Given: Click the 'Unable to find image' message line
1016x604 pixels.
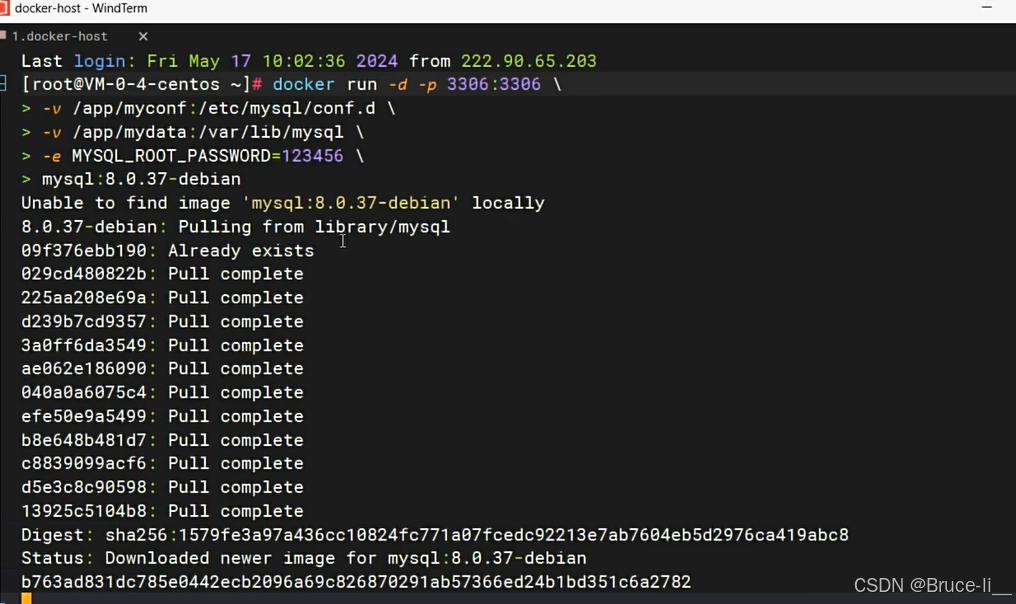Looking at the screenshot, I should (283, 203).
